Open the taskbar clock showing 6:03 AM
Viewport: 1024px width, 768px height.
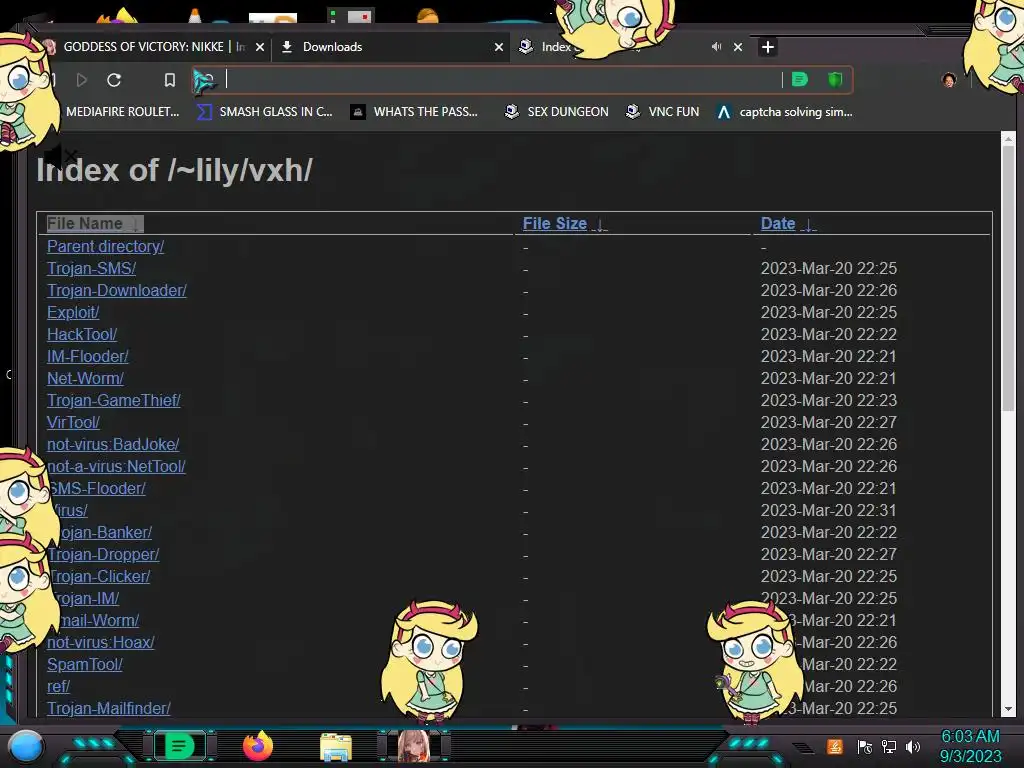pyautogui.click(x=970, y=746)
